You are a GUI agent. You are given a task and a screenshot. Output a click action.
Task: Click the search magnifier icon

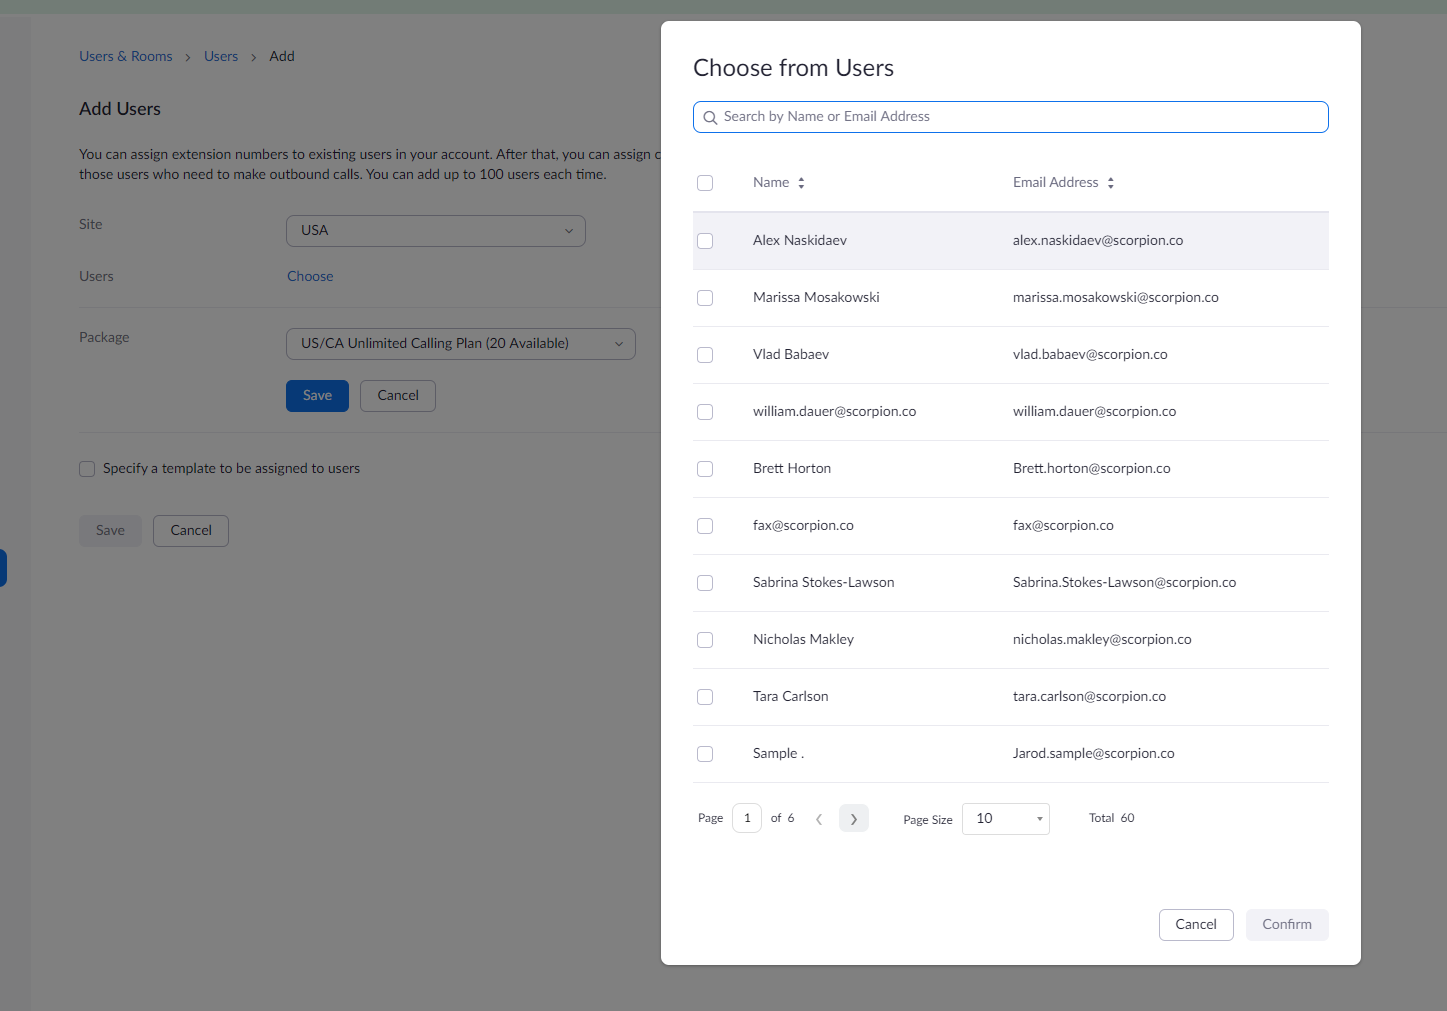click(x=710, y=118)
